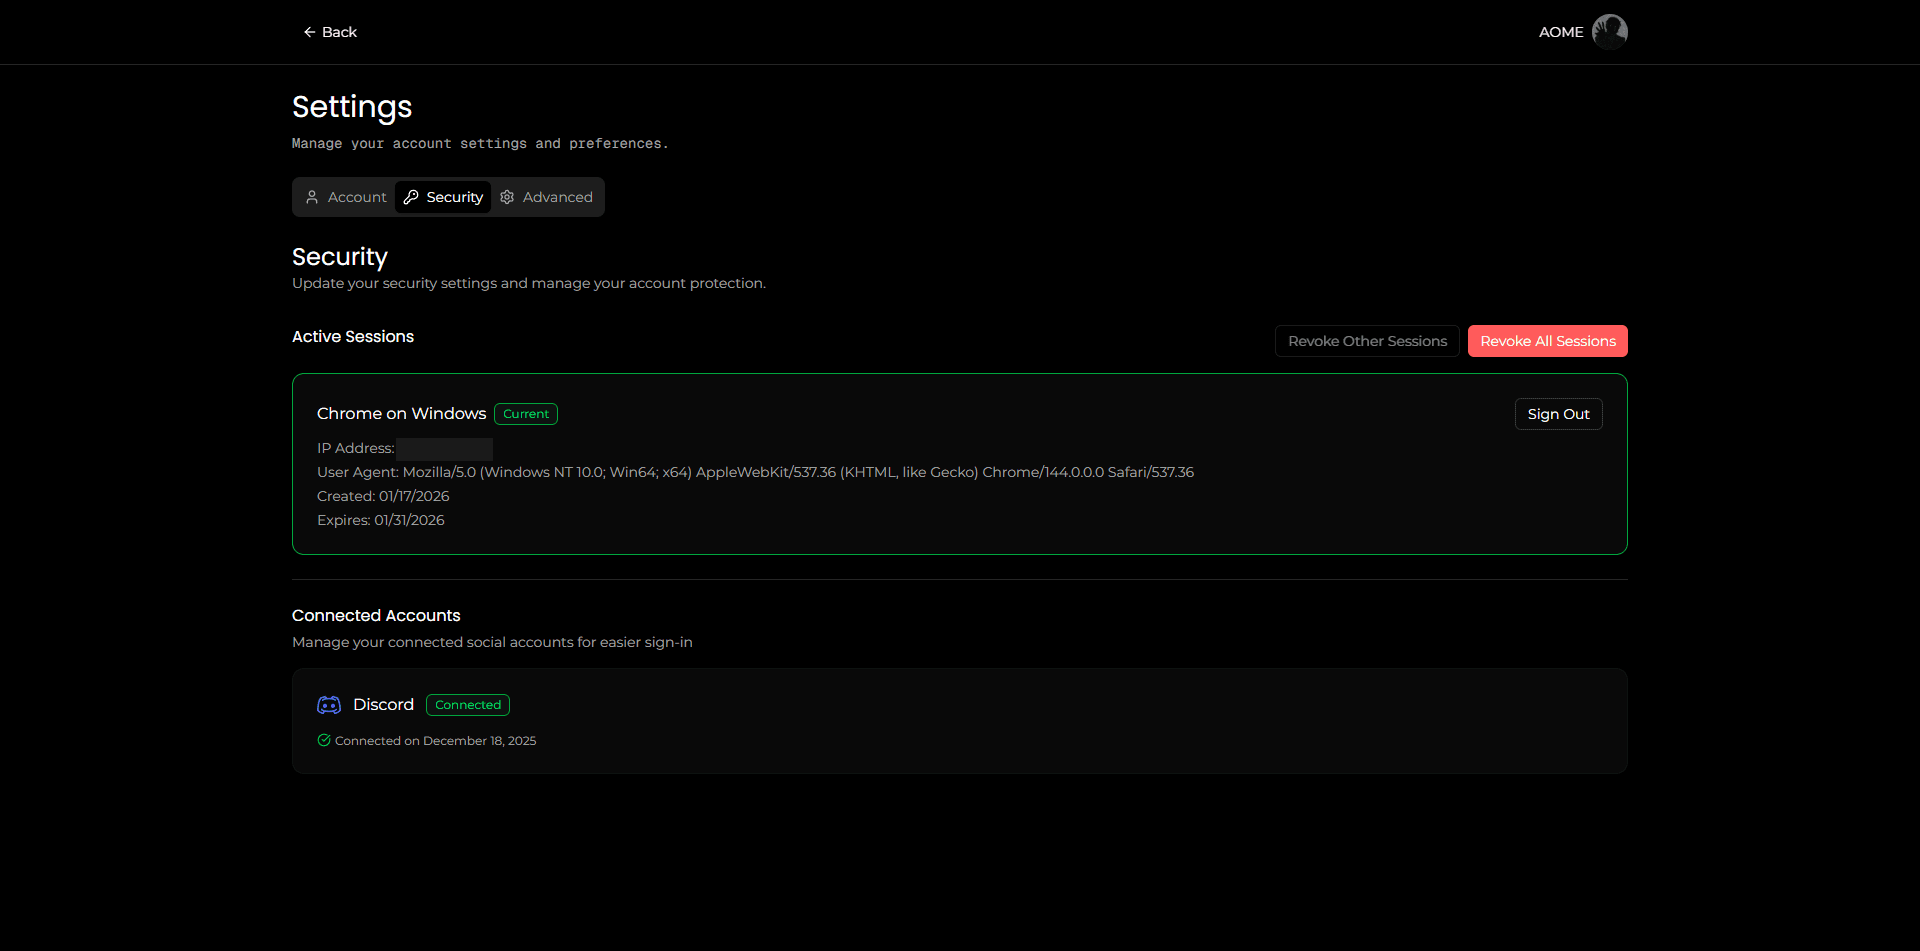Click the Discord logo icon
Screen dimensions: 1920x951
tap(329, 704)
